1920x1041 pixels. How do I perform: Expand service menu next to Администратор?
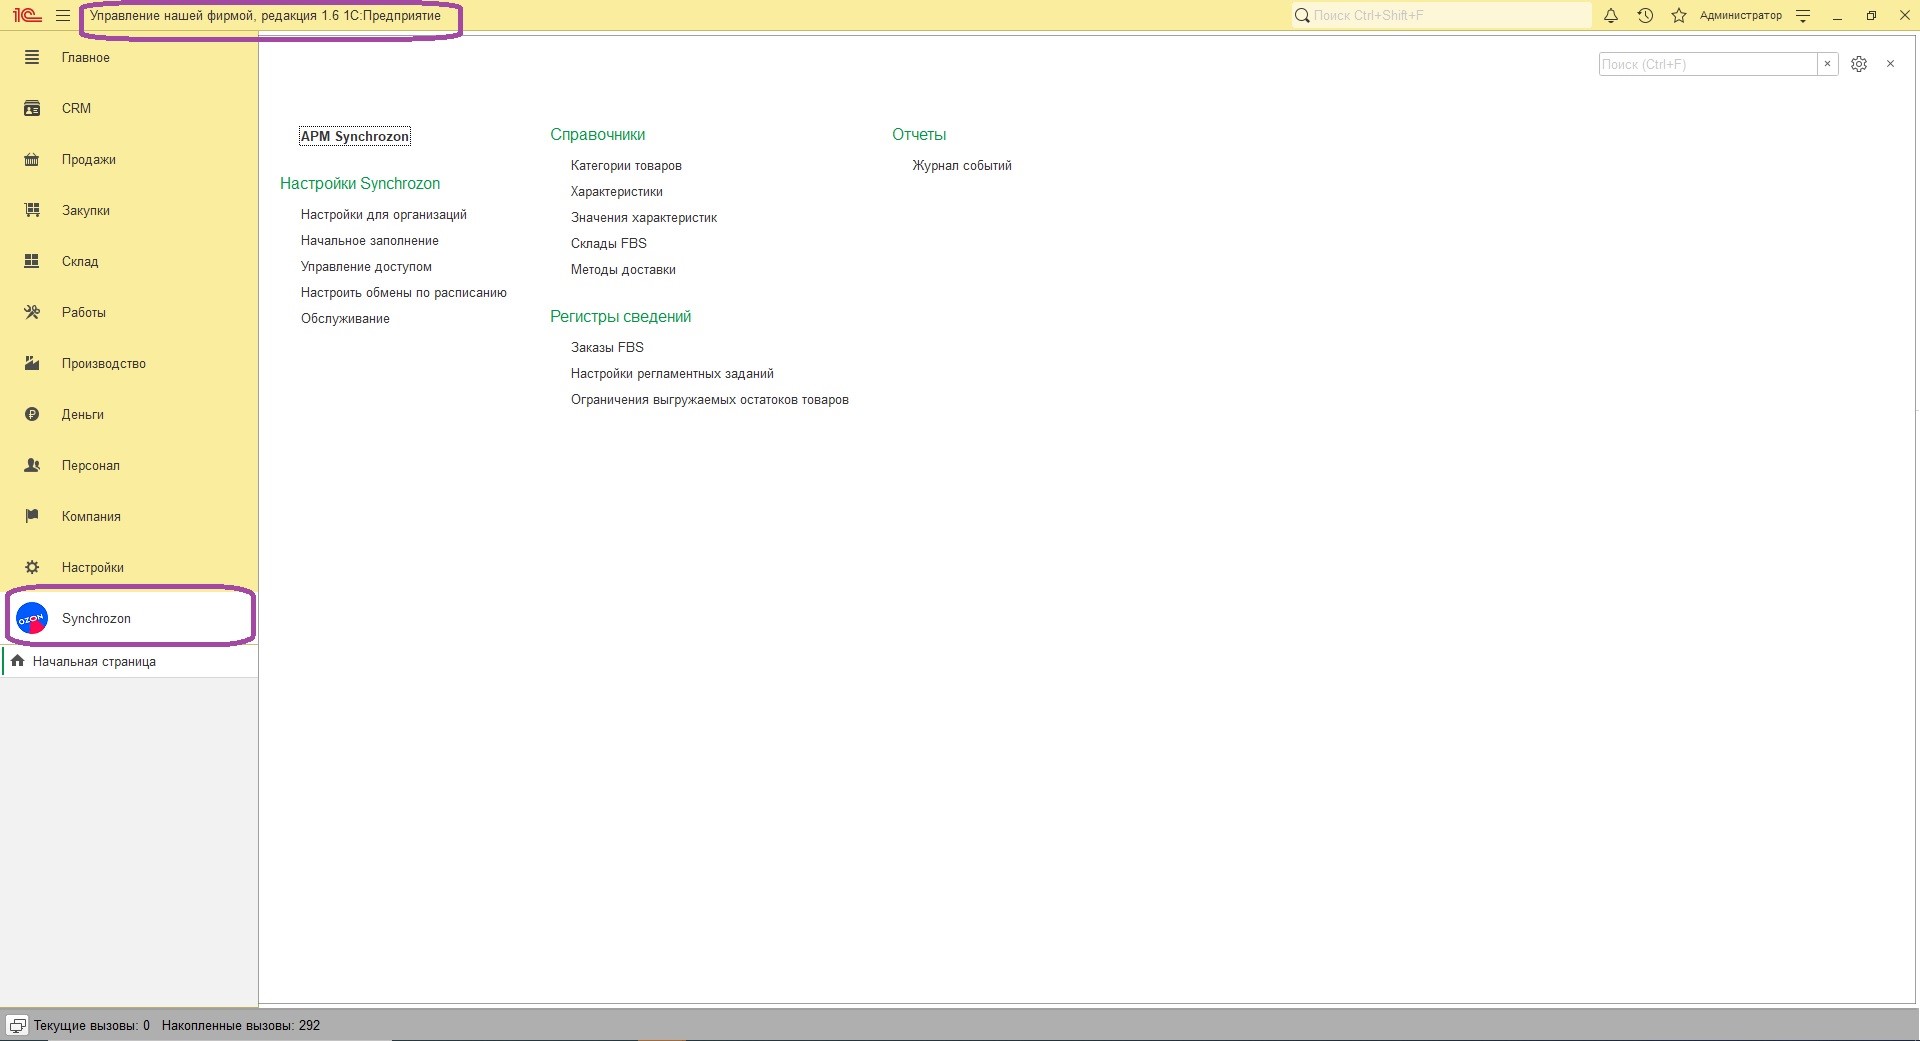tap(1803, 16)
